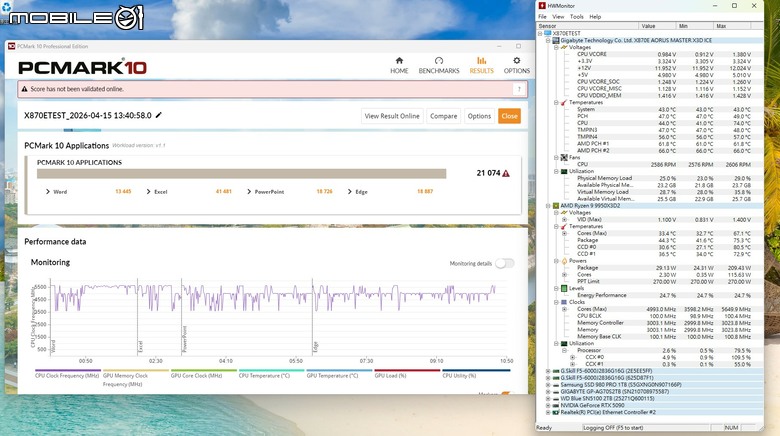Screen dimensions: 780x436
Task: Expand the Excel score row
Action: click(x=148, y=192)
